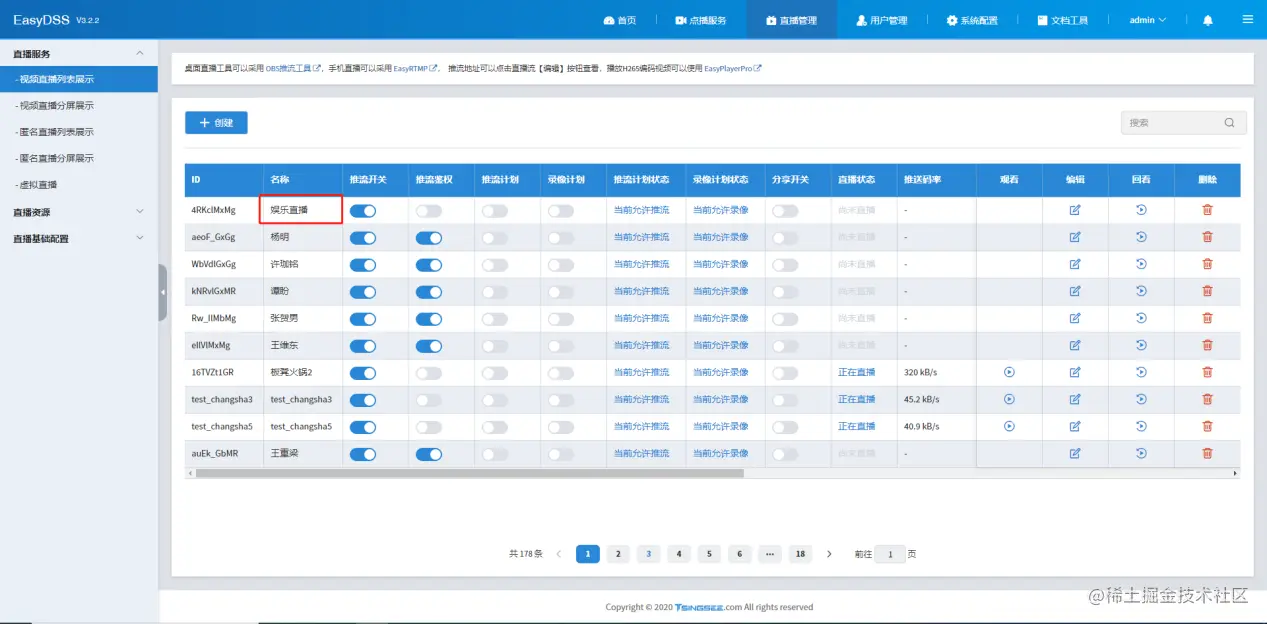Click the search magnifier icon
Viewport: 1267px width, 624px height.
pos(1229,123)
